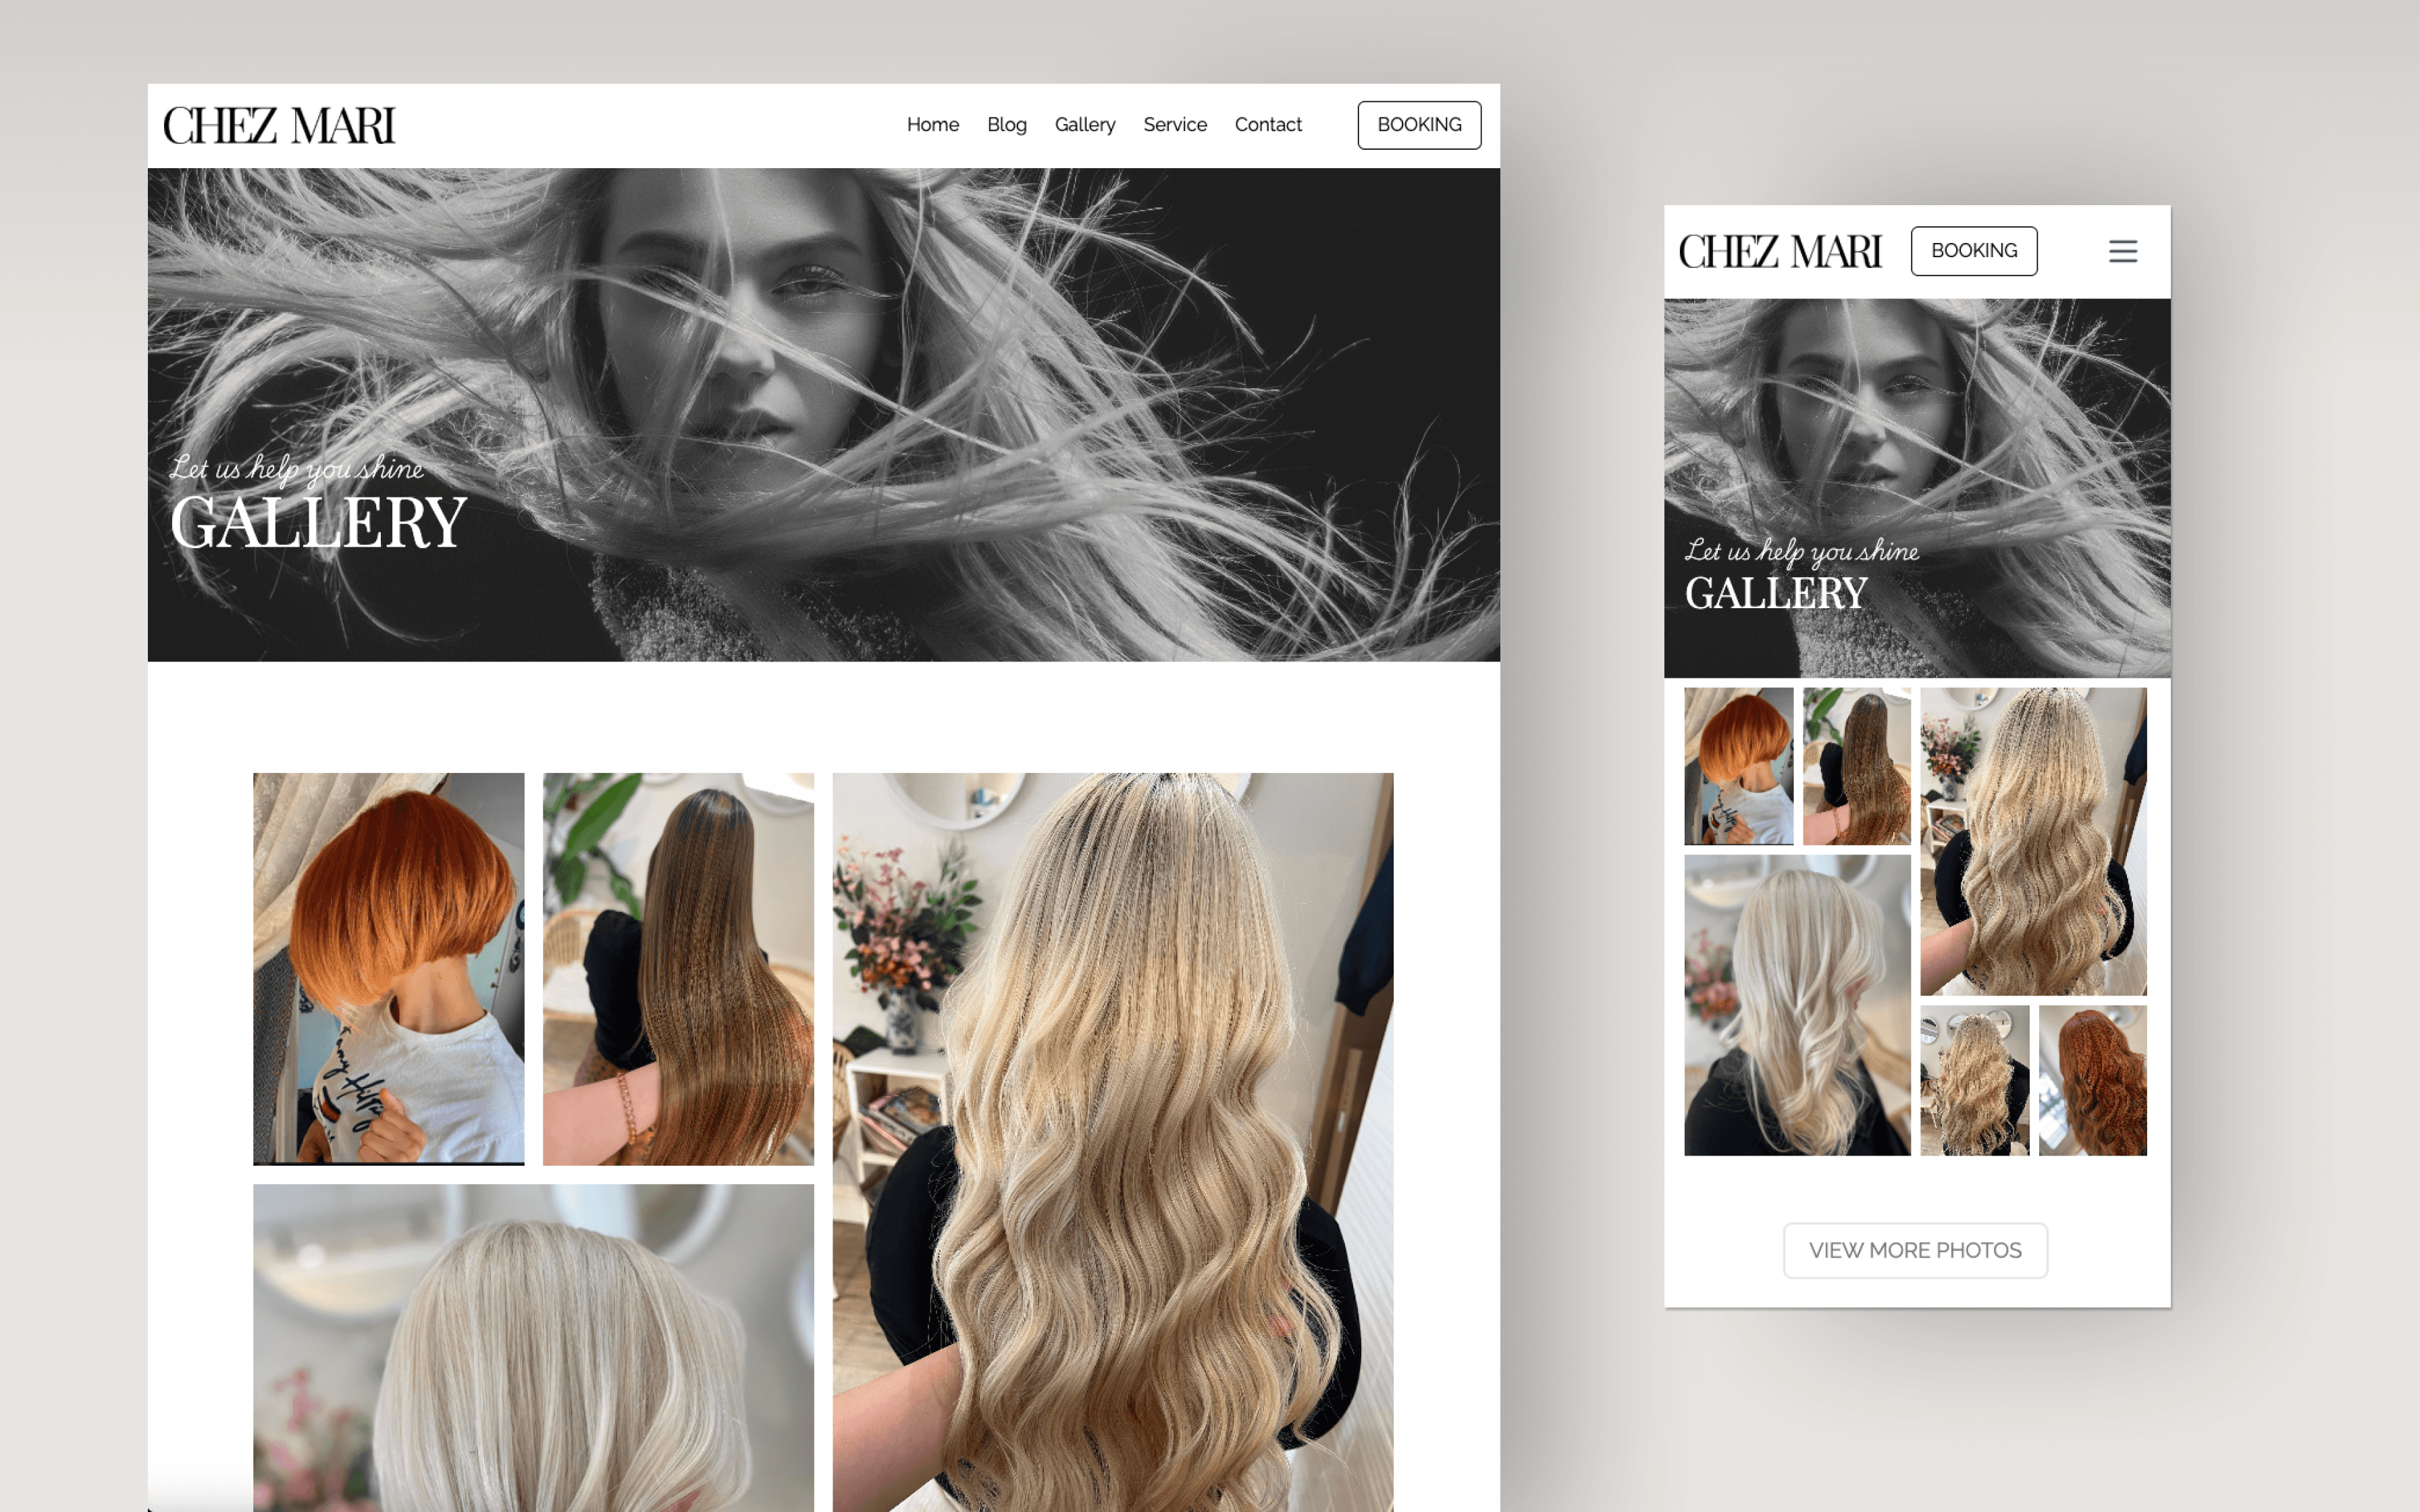This screenshot has height=1512, width=2420.
Task: Open the orange bob haircut photo
Action: [388, 968]
